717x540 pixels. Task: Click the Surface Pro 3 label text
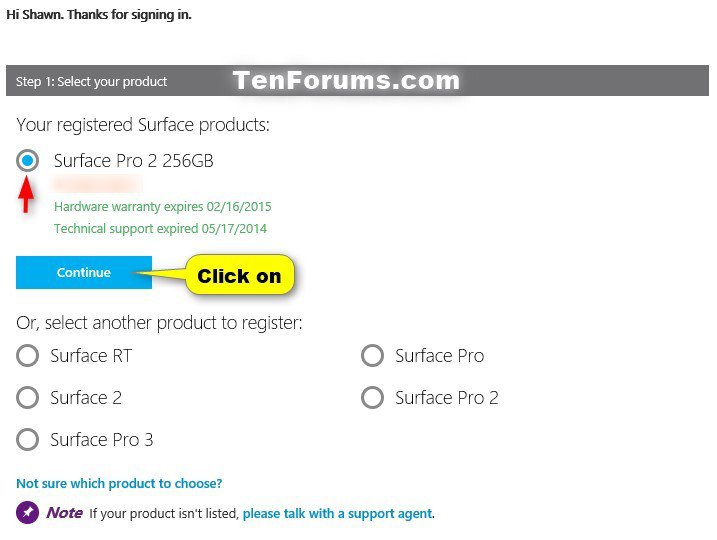point(102,440)
